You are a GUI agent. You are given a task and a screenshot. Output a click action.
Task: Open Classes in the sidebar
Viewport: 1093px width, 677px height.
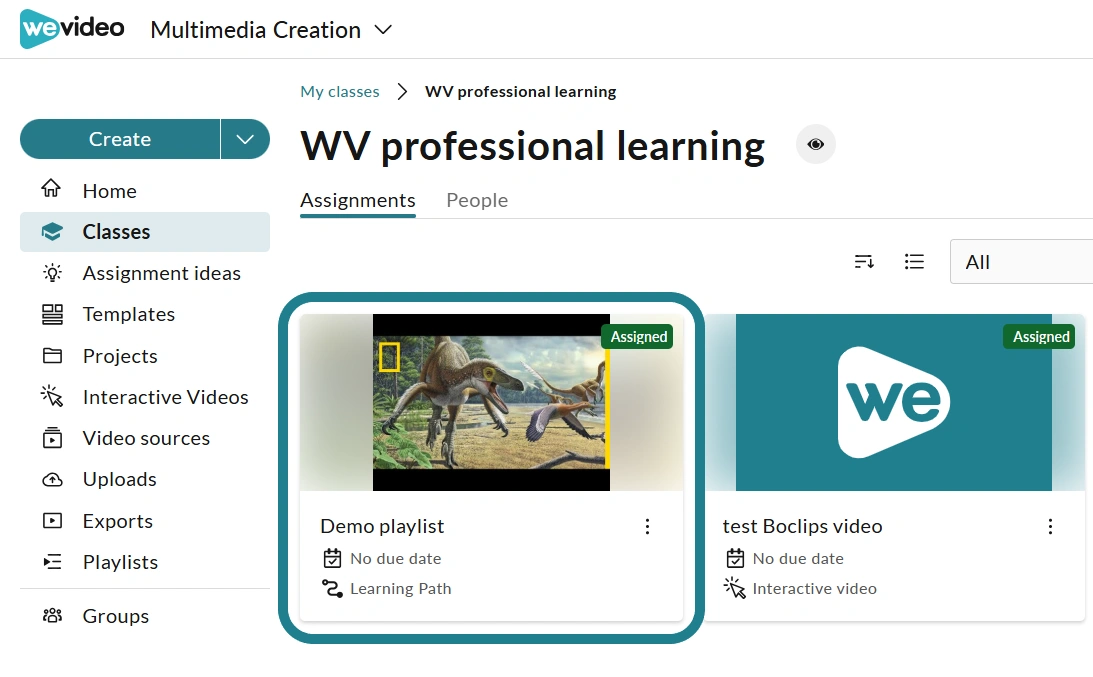(145, 231)
